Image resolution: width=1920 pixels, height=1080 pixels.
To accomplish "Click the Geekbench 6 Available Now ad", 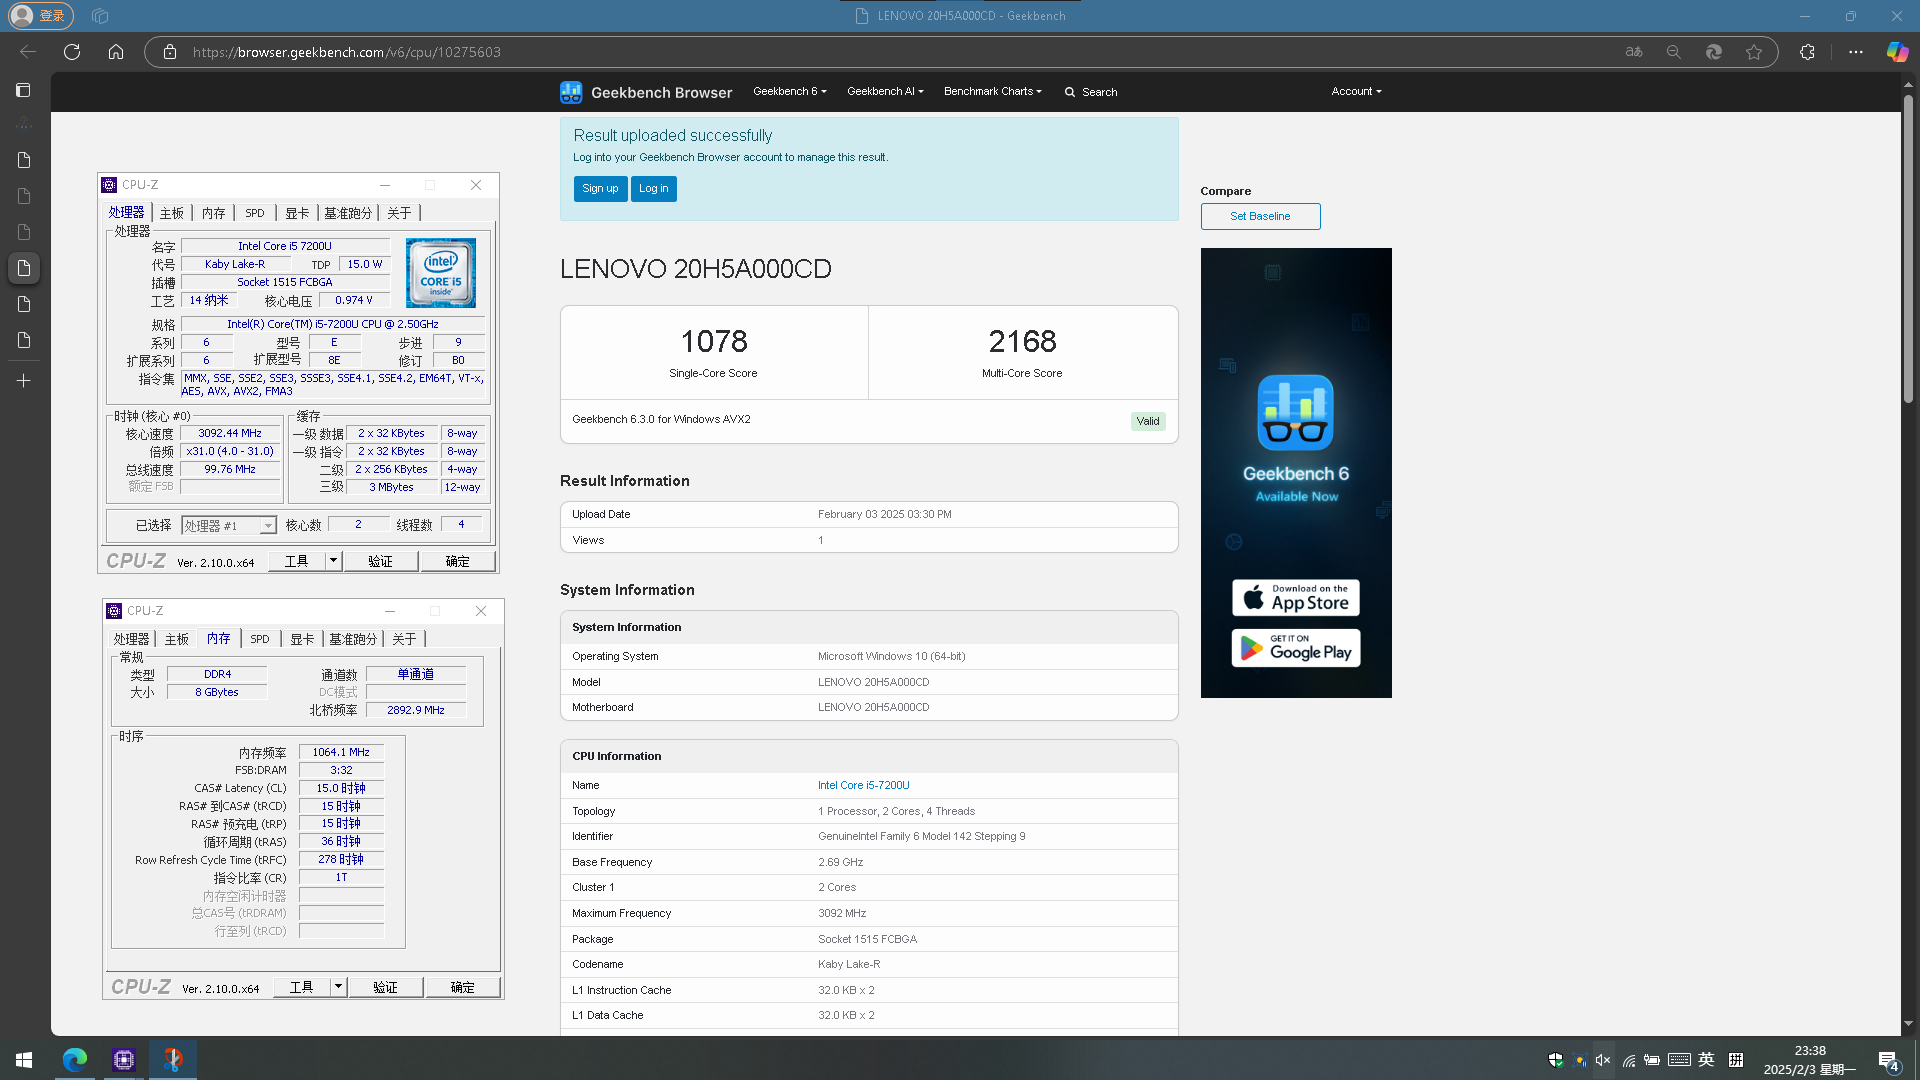I will click(x=1296, y=472).
